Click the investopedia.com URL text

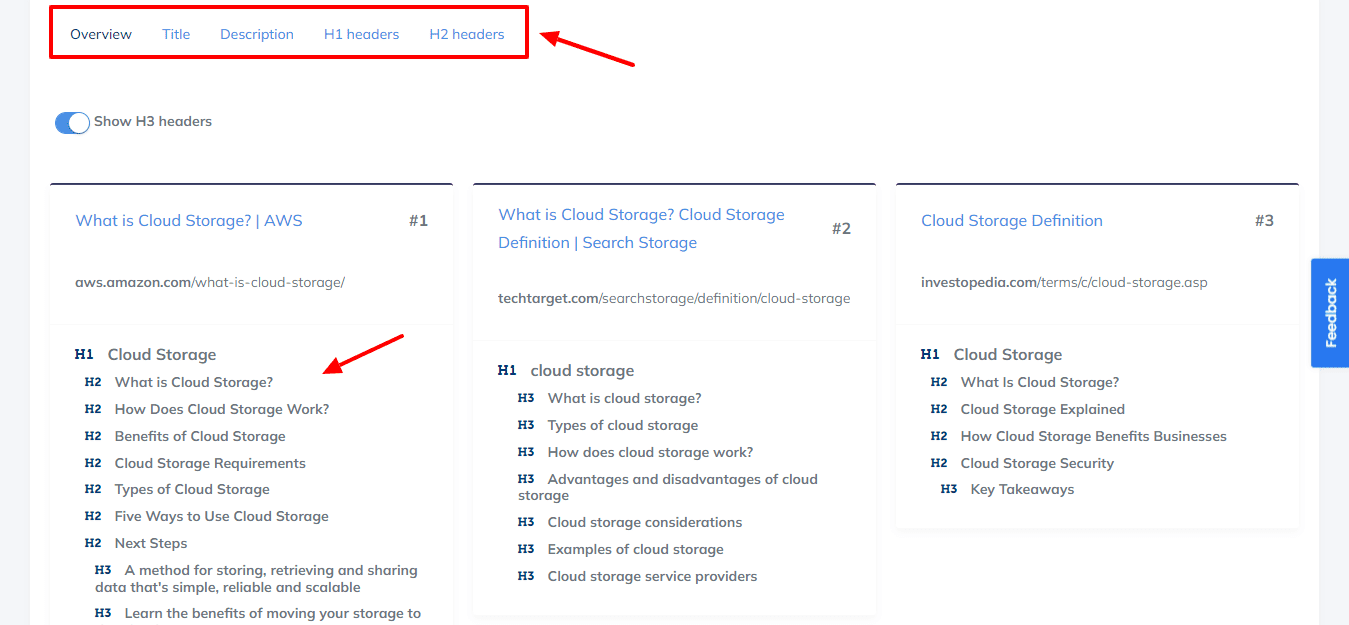point(1064,283)
